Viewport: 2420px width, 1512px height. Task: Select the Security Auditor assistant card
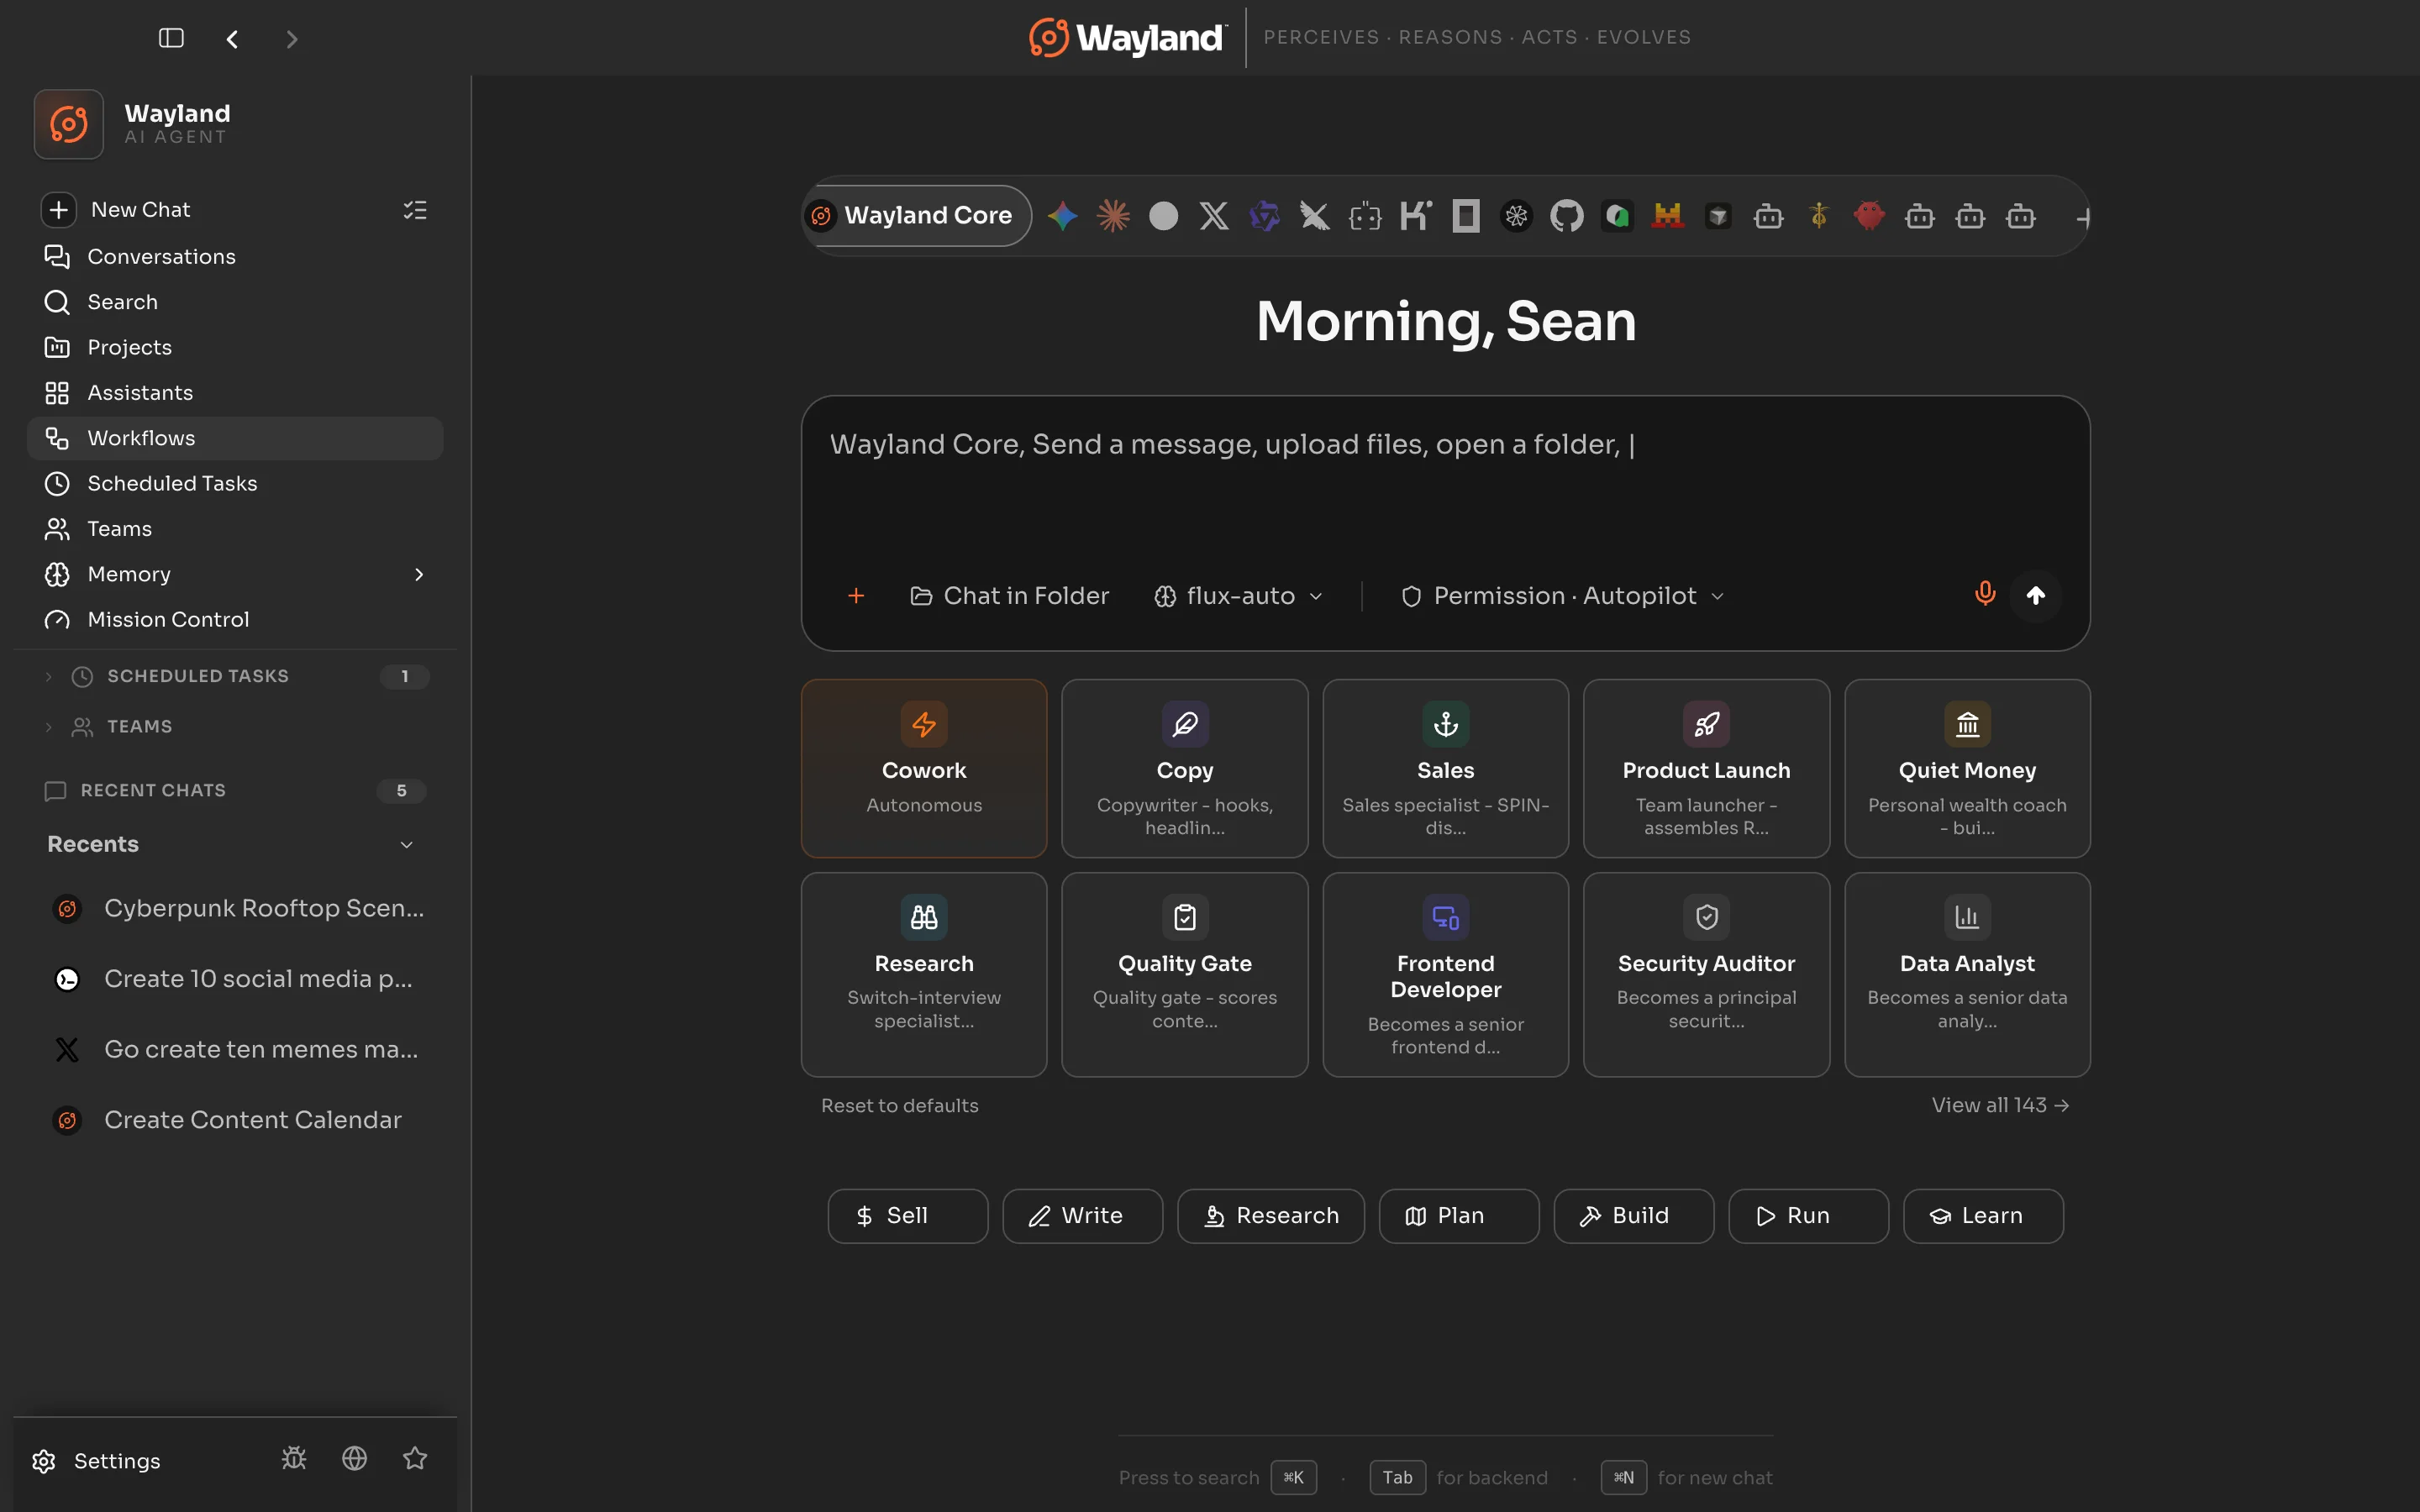click(1706, 974)
